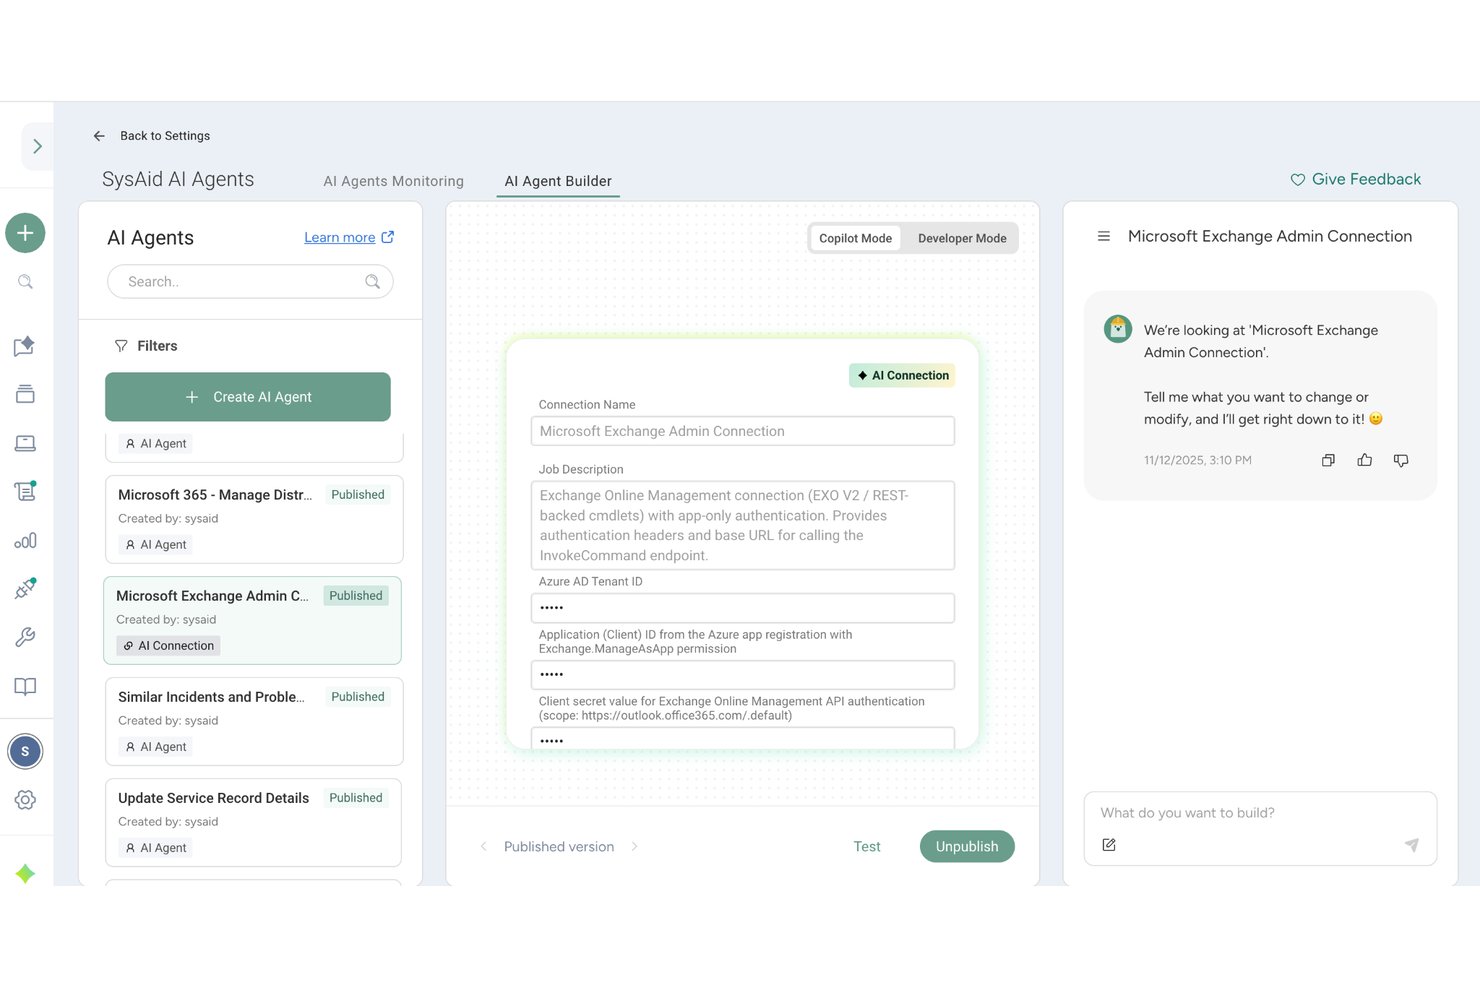This screenshot has width=1480, height=987.
Task: Give thumbs down to the chat message
Action: [1401, 460]
